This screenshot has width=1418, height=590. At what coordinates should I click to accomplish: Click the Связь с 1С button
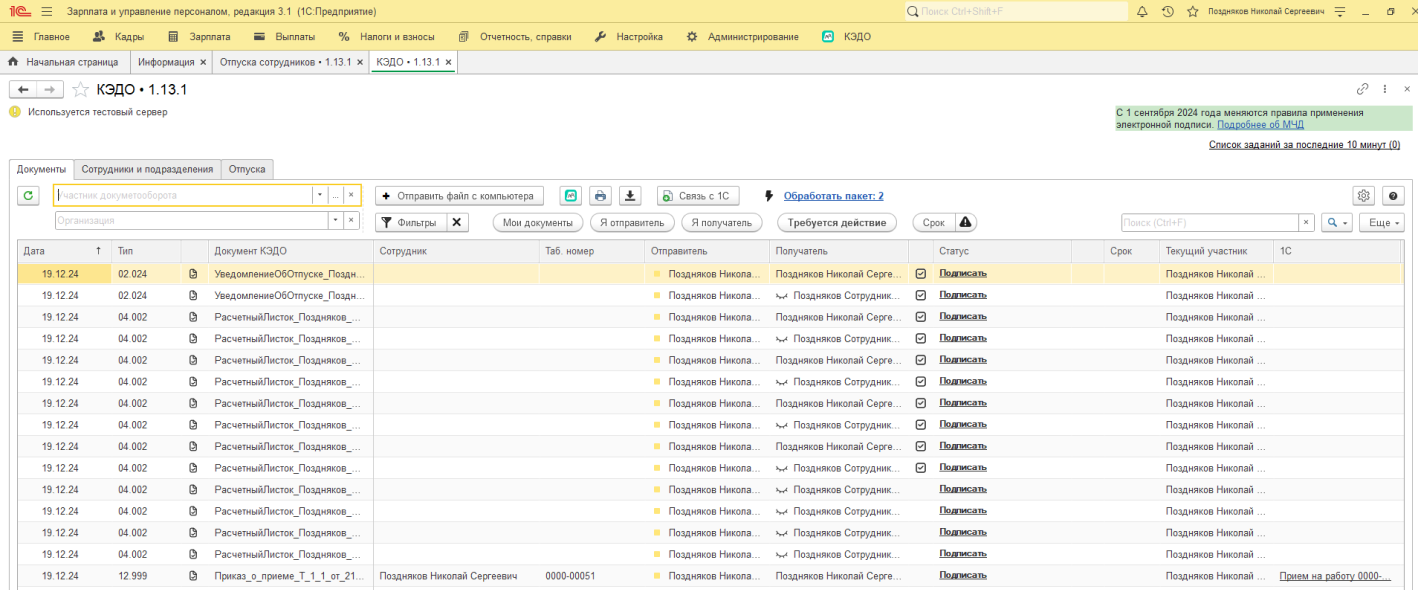coord(698,196)
